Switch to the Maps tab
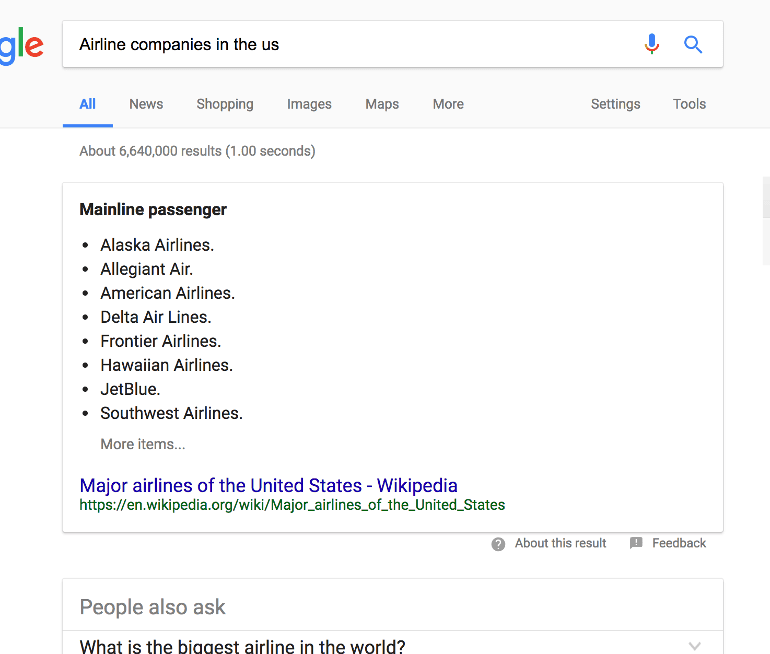770x654 pixels. [382, 104]
